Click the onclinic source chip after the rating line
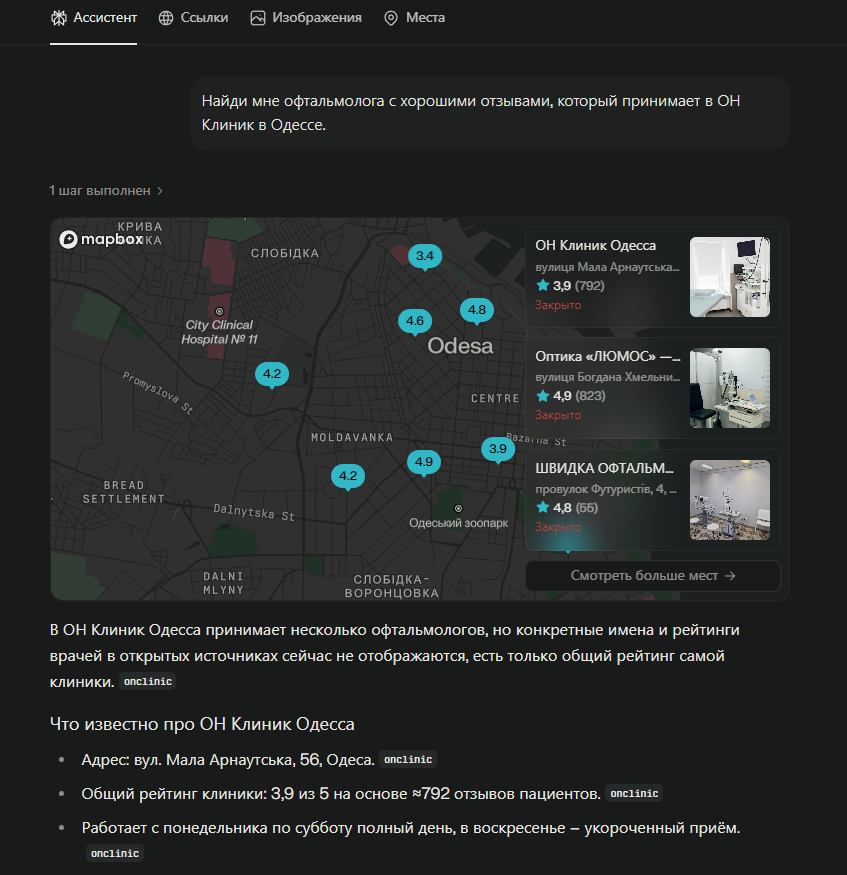Screen dimensions: 847x875 [x=634, y=794]
